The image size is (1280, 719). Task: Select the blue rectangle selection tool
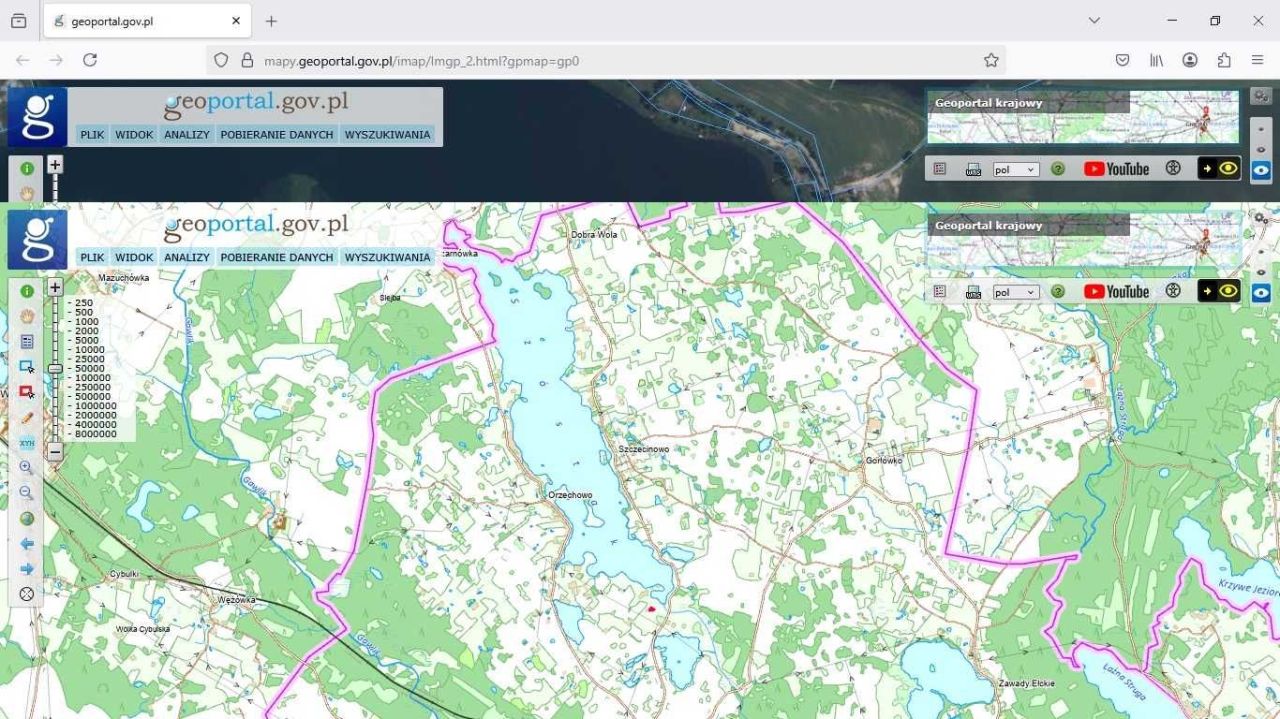[27, 367]
